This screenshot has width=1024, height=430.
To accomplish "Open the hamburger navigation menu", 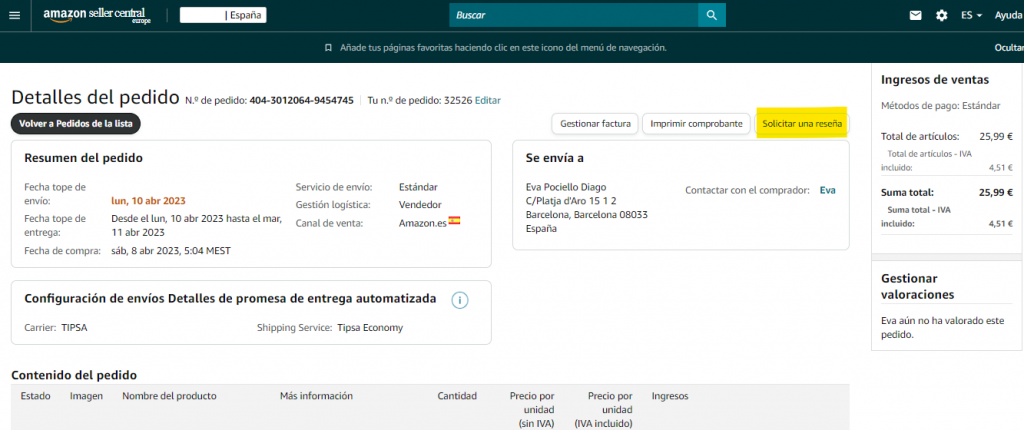I will (14, 15).
